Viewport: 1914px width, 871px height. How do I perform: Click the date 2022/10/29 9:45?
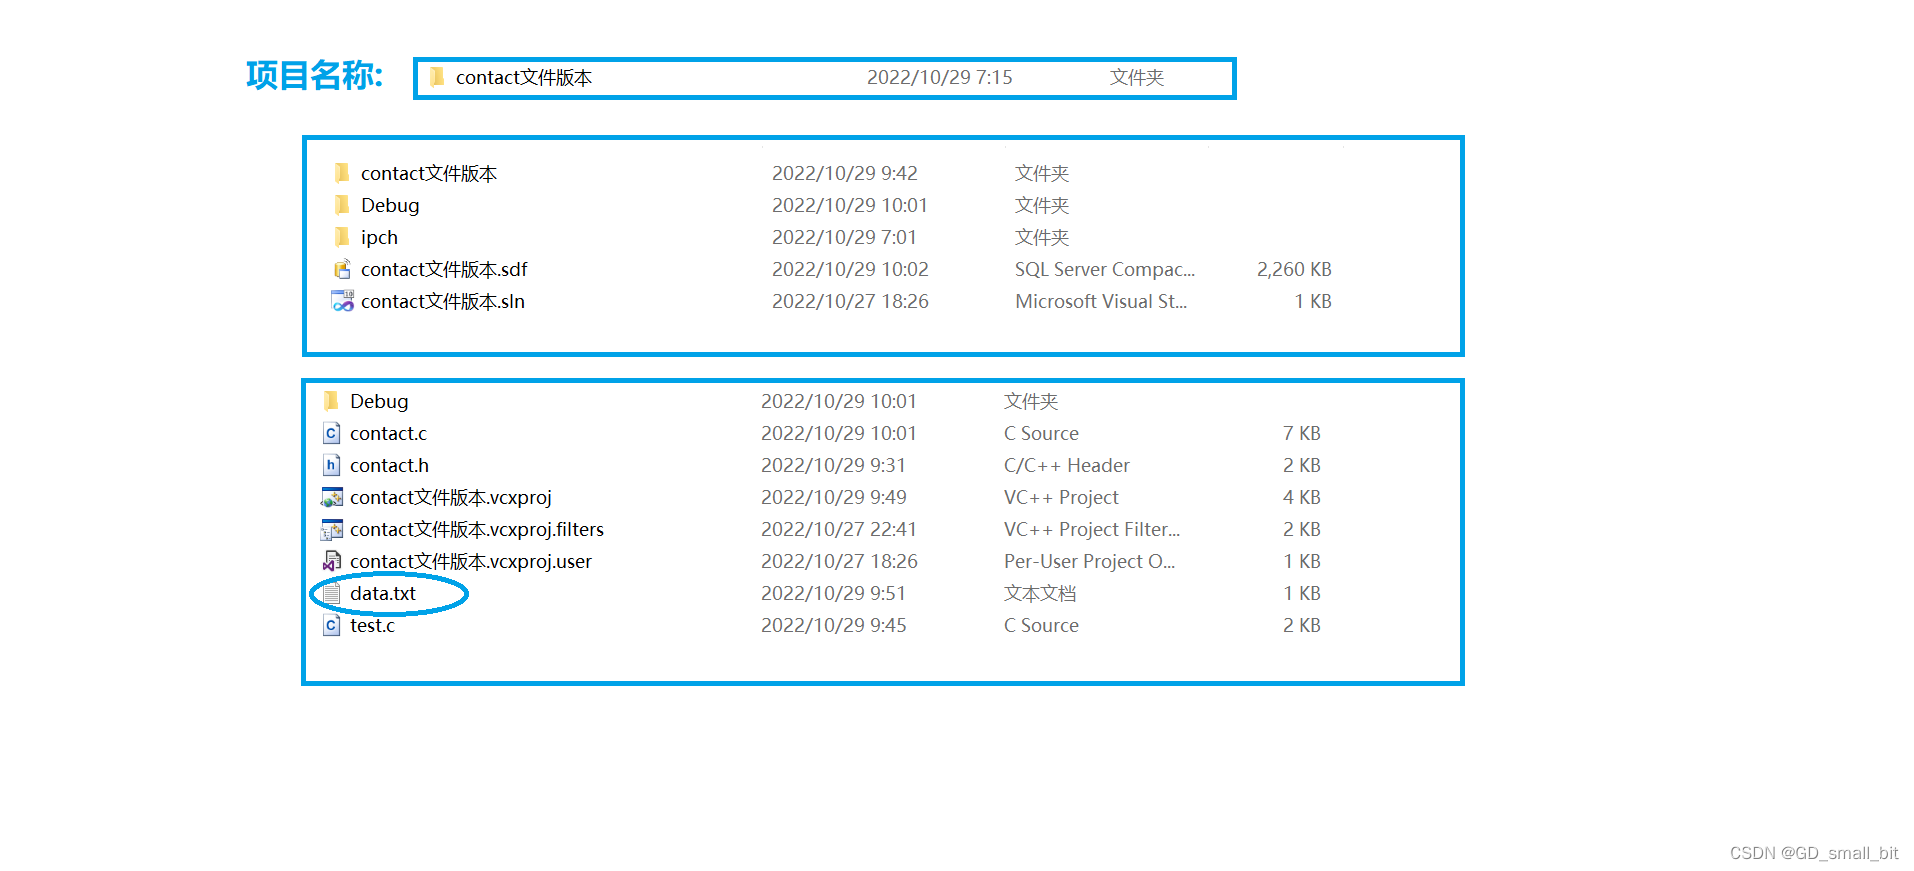coord(834,625)
